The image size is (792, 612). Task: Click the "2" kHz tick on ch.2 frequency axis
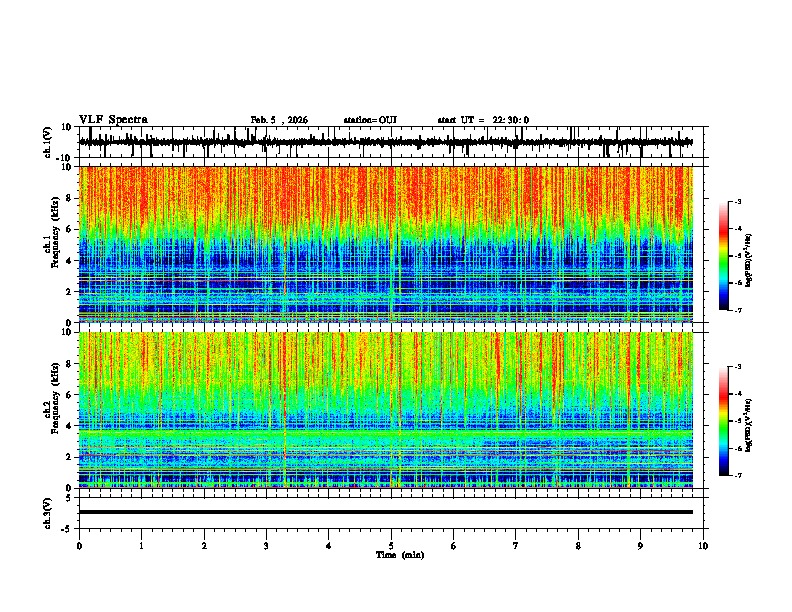coord(69,457)
